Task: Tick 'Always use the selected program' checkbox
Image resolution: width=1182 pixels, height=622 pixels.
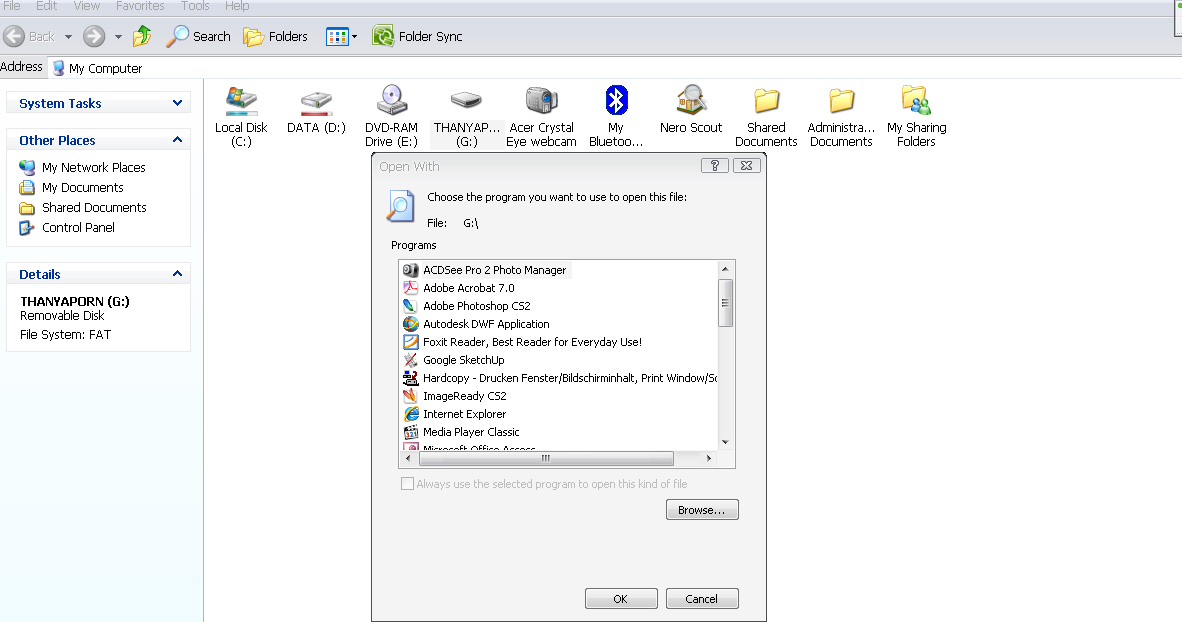Action: click(407, 484)
